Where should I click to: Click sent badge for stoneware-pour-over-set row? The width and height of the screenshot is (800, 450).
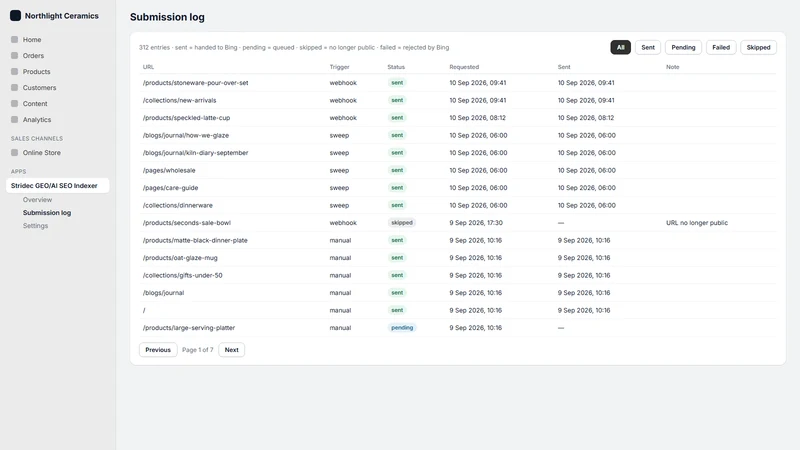click(x=397, y=83)
